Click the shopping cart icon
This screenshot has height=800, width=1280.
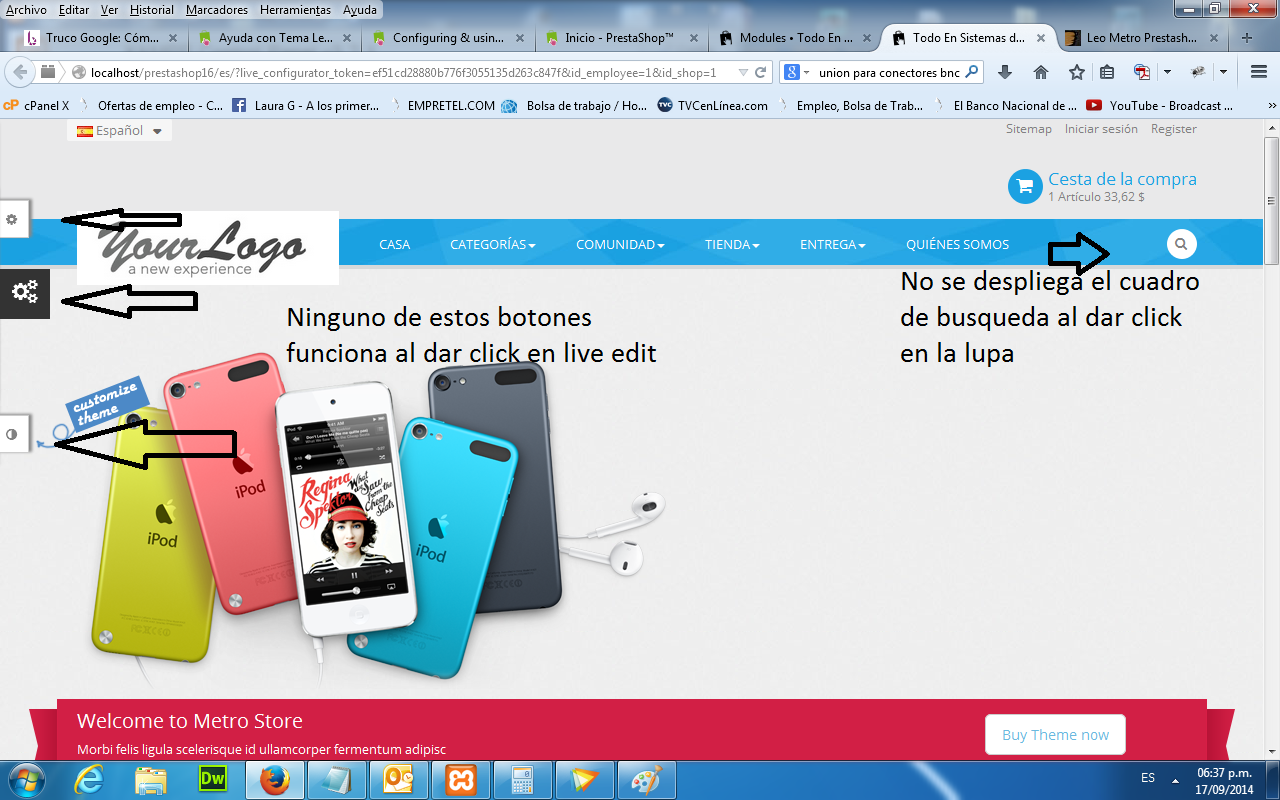1025,186
